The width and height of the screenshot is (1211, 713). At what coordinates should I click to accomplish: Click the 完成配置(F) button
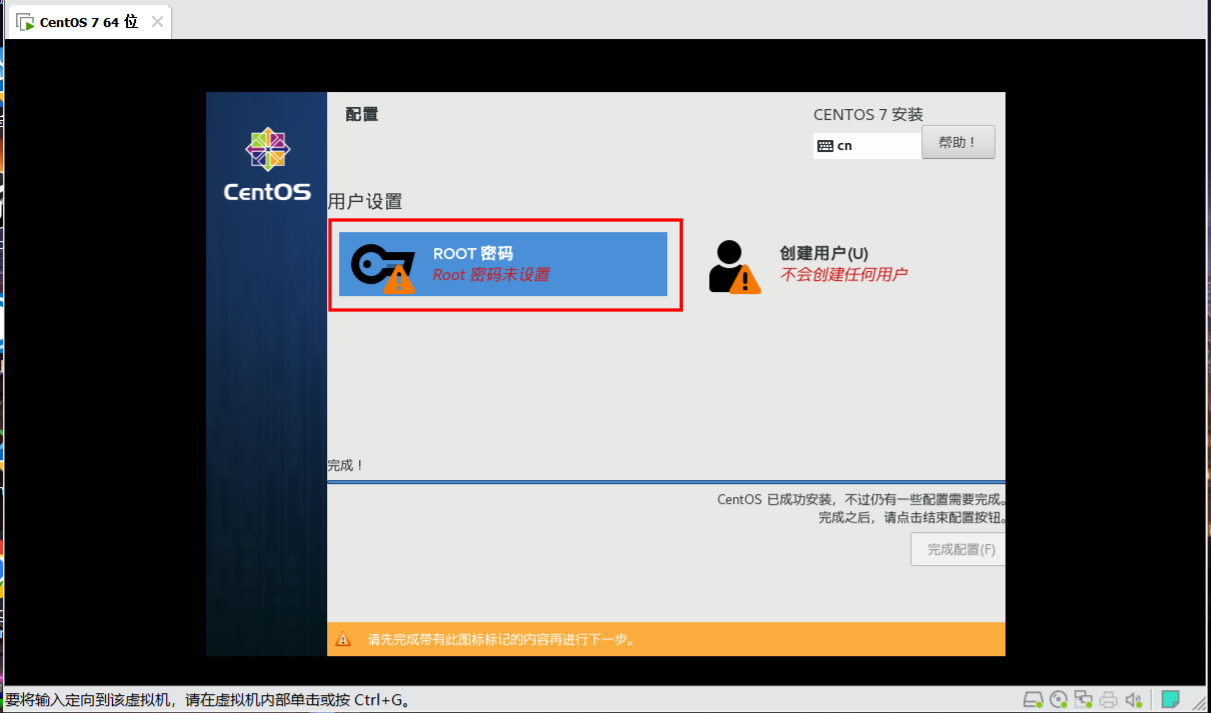coord(960,549)
